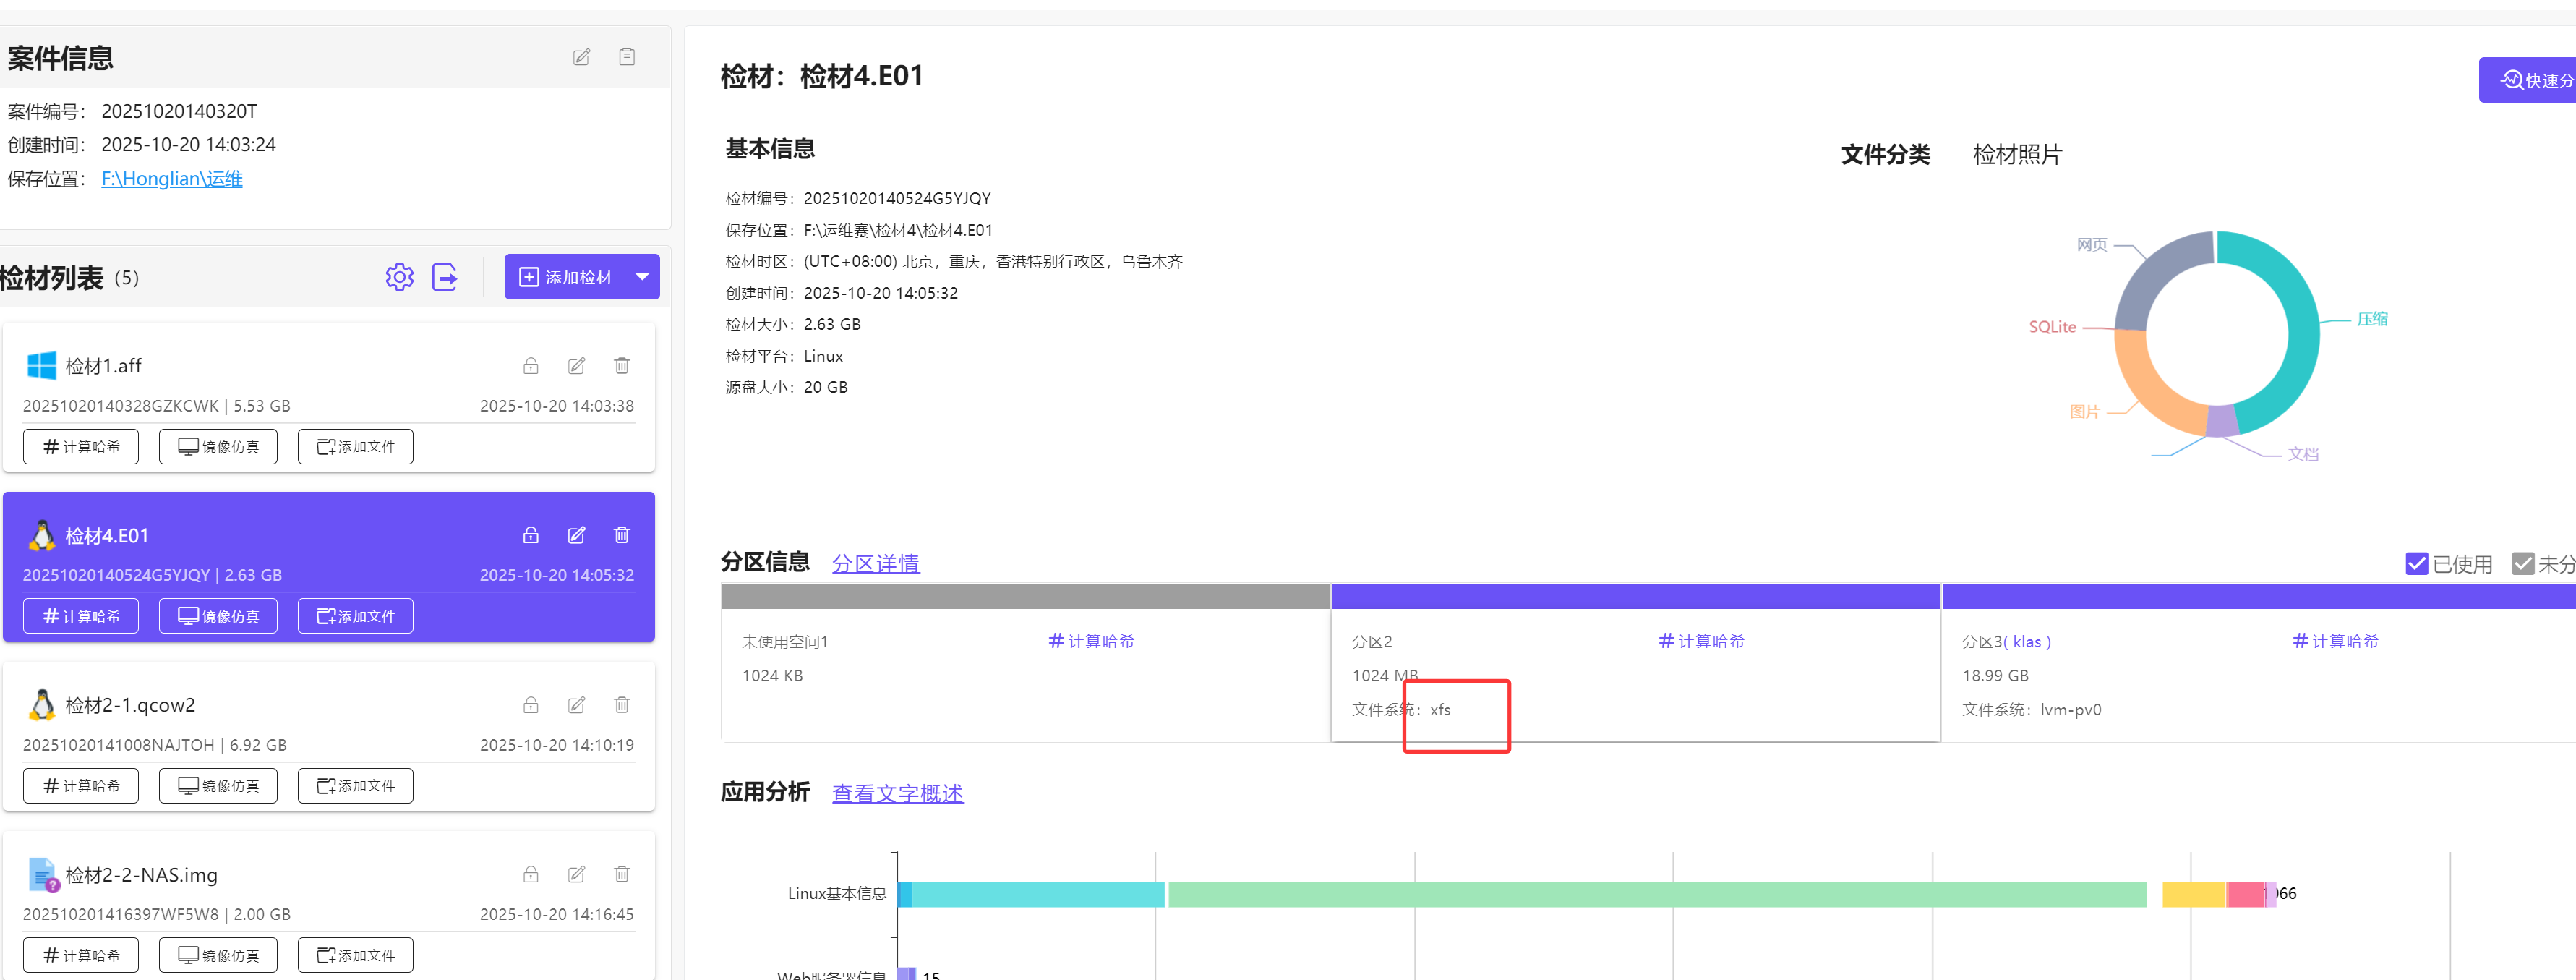Click the case info clipboard icon
Viewport: 2576px width, 980px height.
pos(627,57)
